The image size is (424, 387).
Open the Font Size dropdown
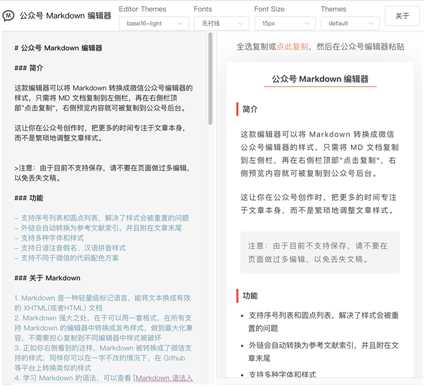point(285,23)
